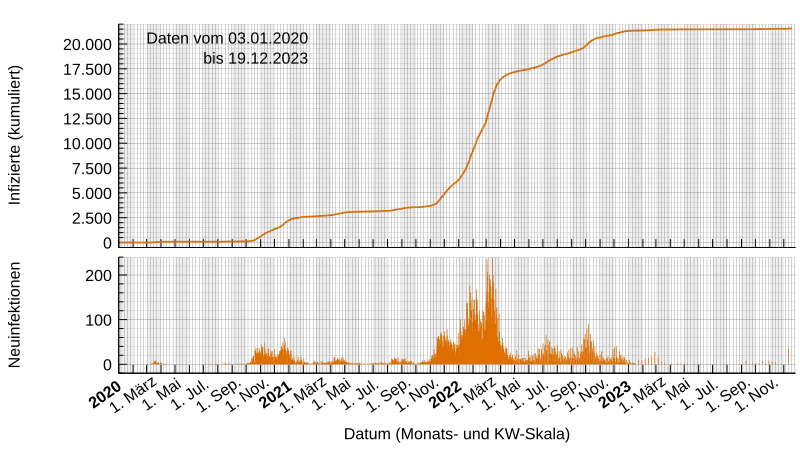This screenshot has width=800, height=450.
Task: Click the first upward bend of cumulative curve
Action: pos(255,239)
